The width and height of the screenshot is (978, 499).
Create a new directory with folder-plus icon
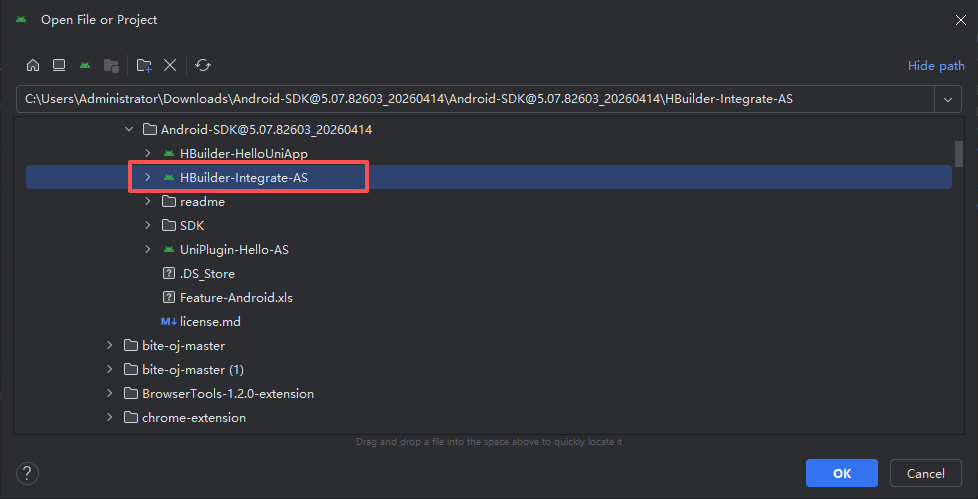click(144, 65)
